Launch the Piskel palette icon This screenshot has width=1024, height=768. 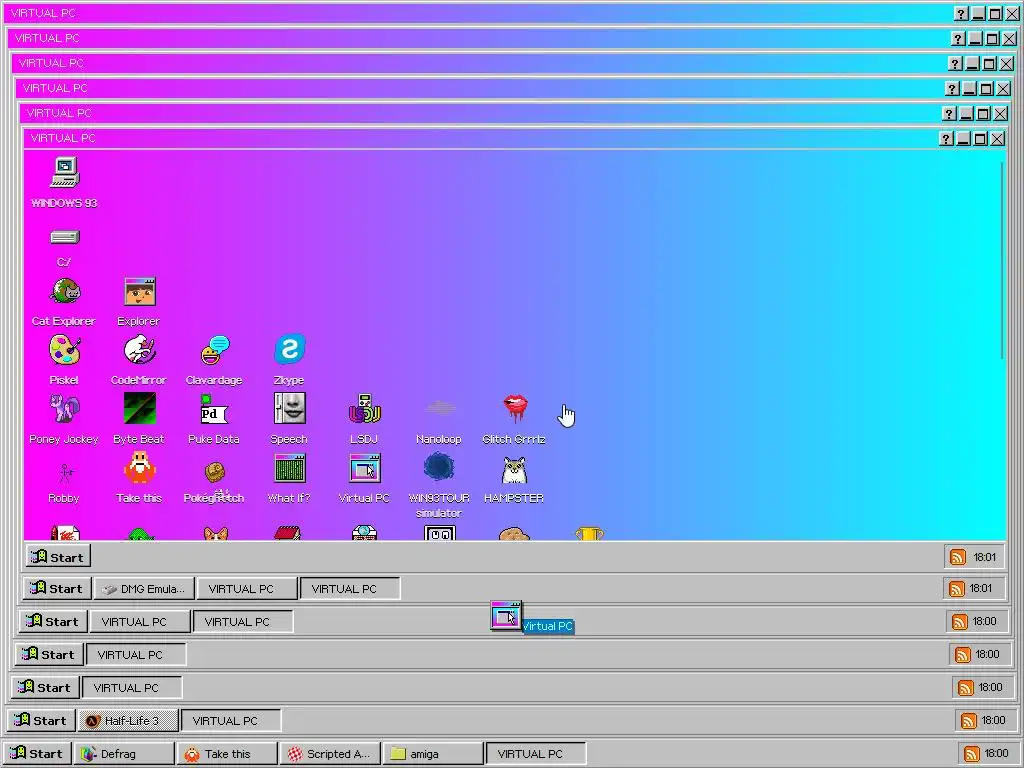pos(65,350)
